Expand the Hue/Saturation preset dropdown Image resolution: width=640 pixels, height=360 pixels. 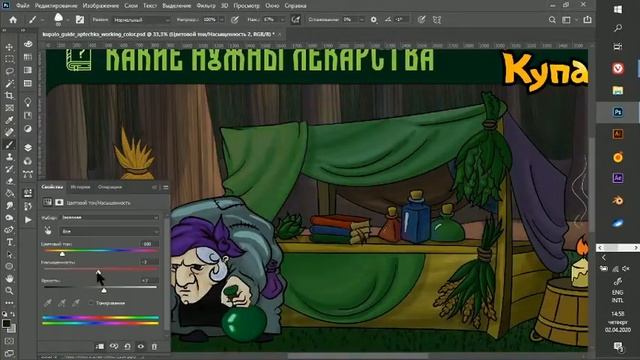(x=110, y=218)
